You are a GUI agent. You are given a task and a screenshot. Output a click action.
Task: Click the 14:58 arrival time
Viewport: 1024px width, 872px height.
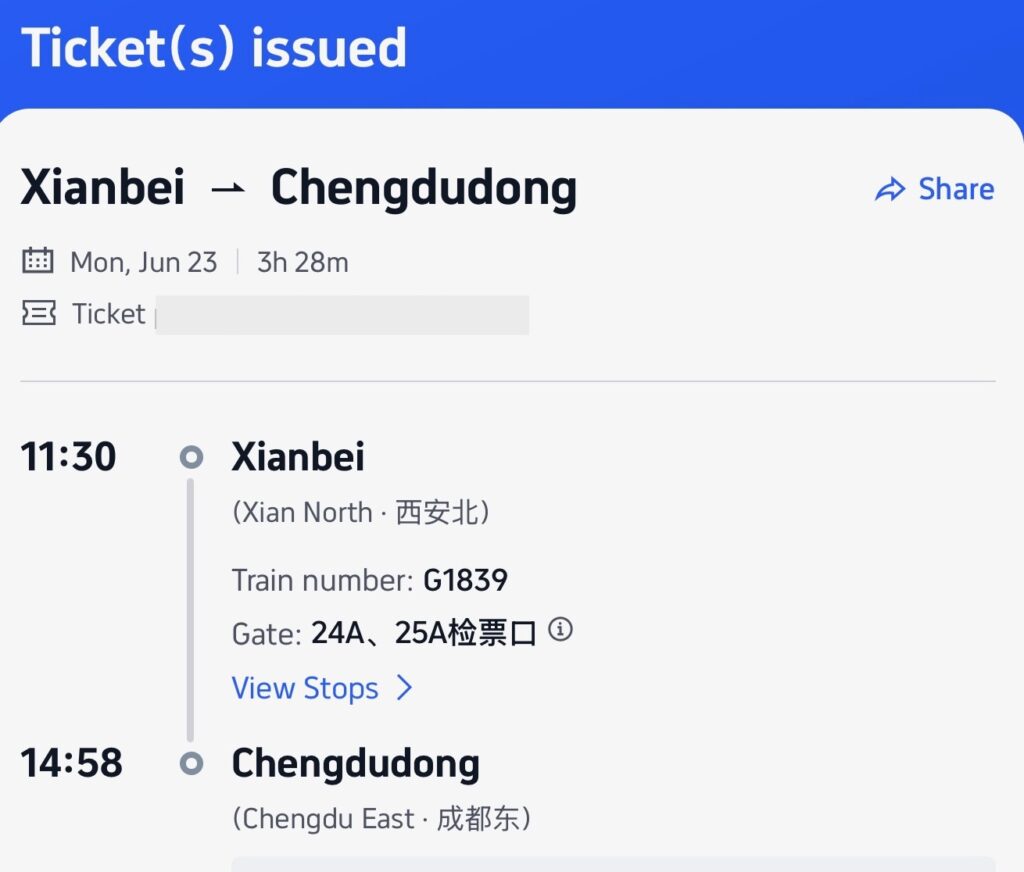(71, 763)
